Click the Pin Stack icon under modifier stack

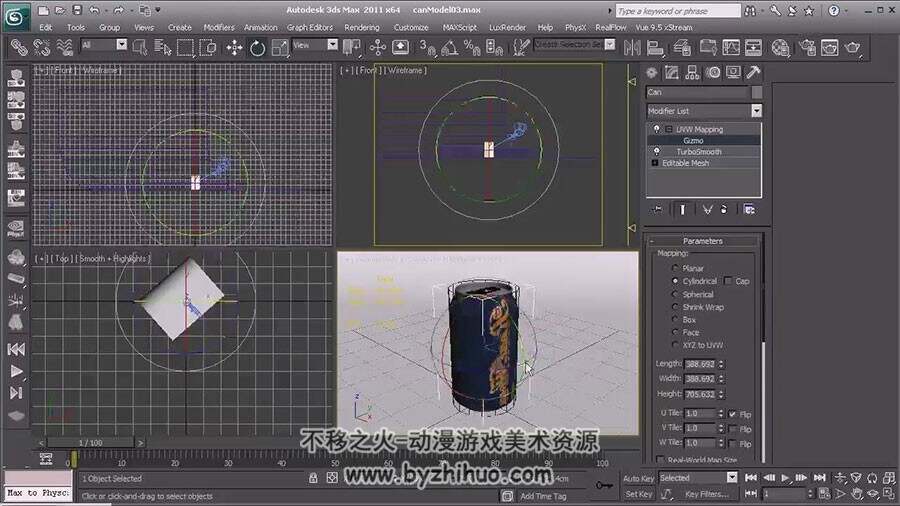click(x=657, y=209)
